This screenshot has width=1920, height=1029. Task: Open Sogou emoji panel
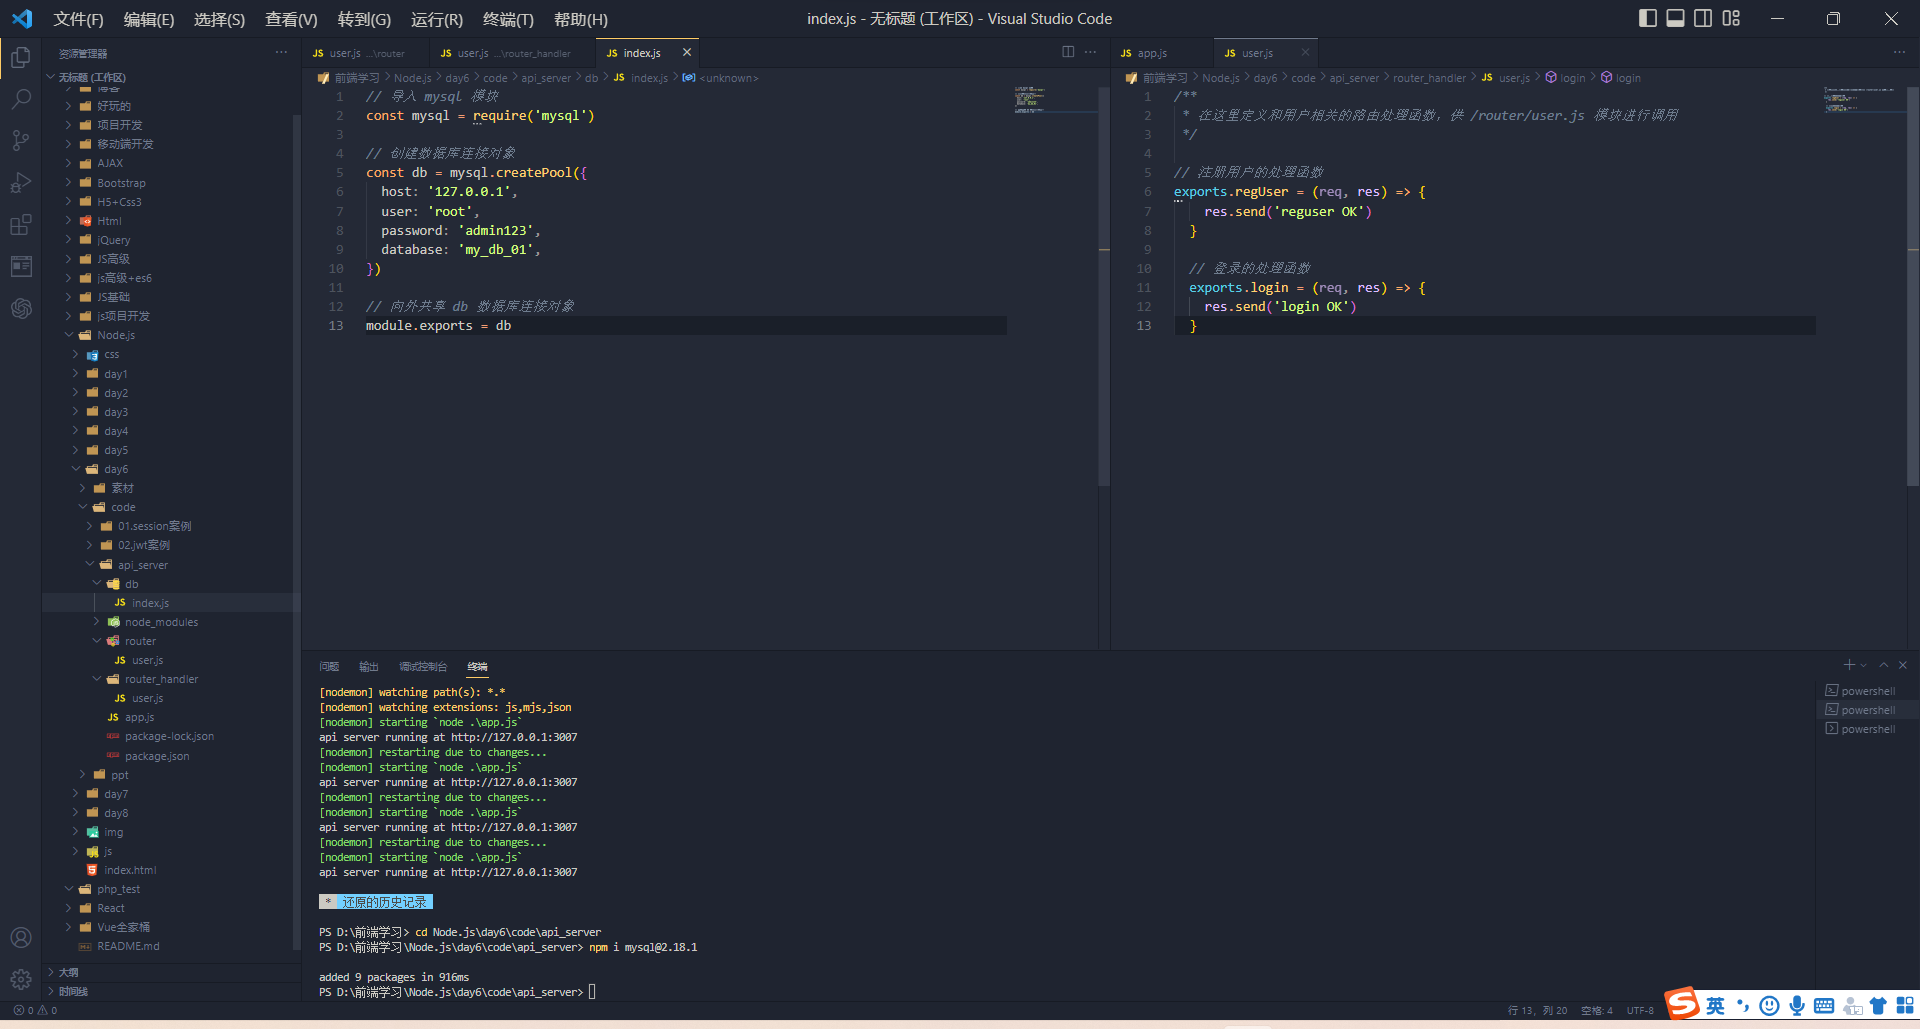pos(1769,1006)
